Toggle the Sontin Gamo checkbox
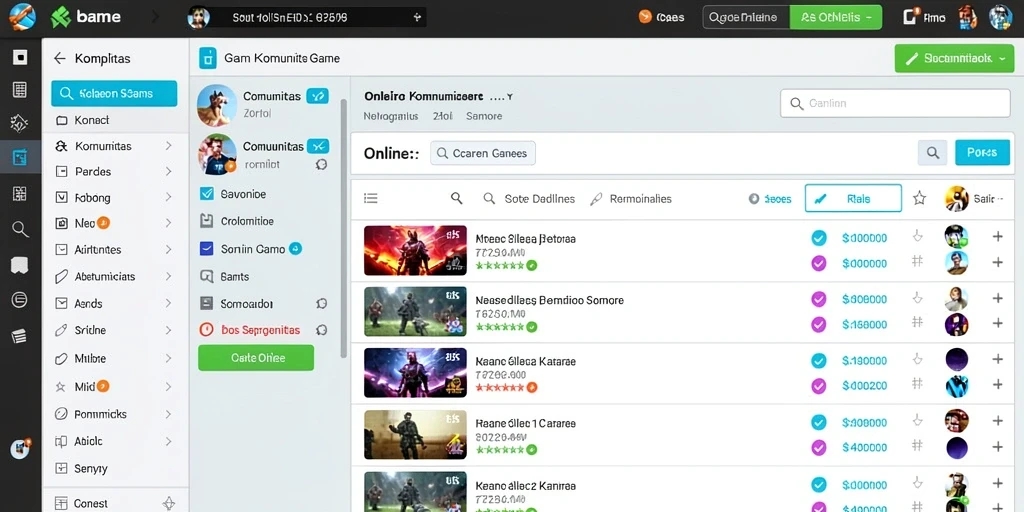1024x512 pixels. click(x=206, y=249)
